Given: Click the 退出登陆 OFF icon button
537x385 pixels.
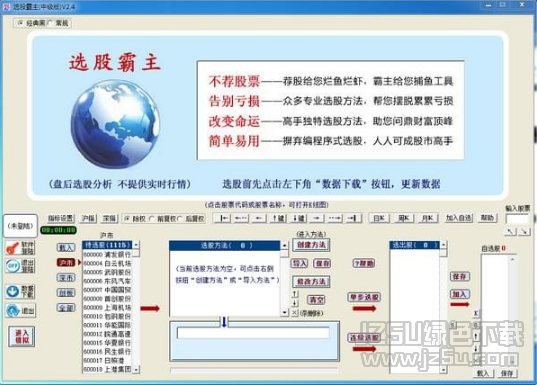Looking at the screenshot, I should pos(20,266).
